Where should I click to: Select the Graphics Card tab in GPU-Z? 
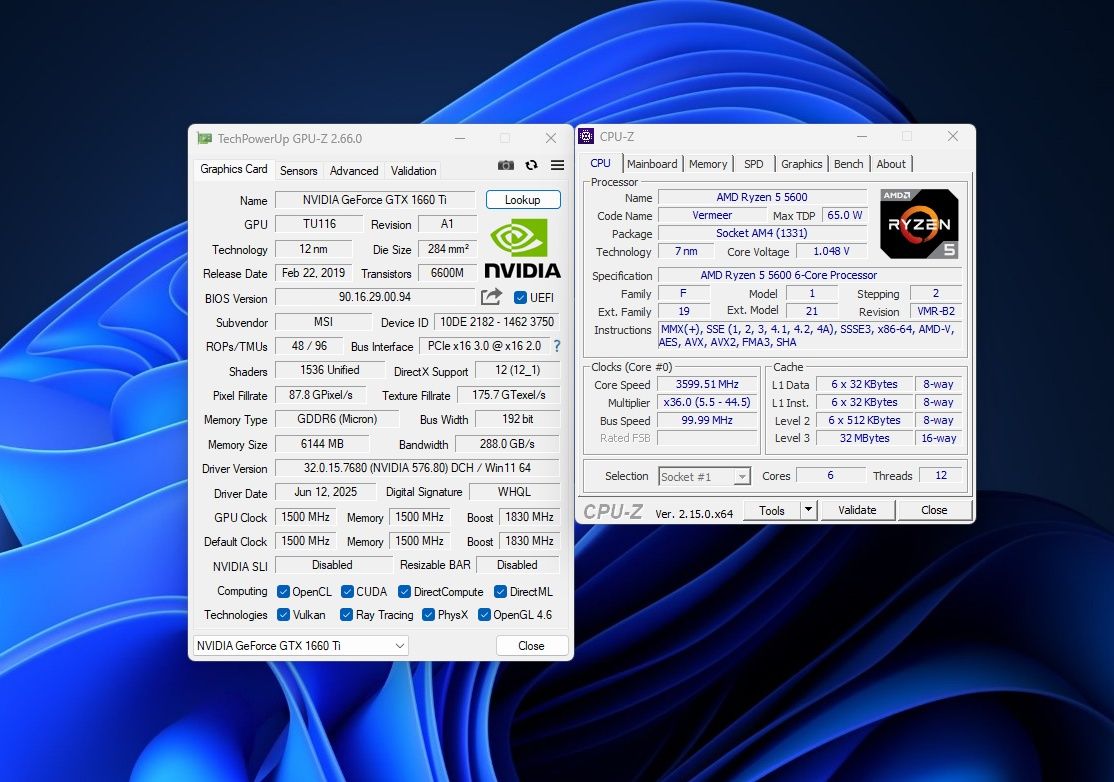click(x=234, y=169)
